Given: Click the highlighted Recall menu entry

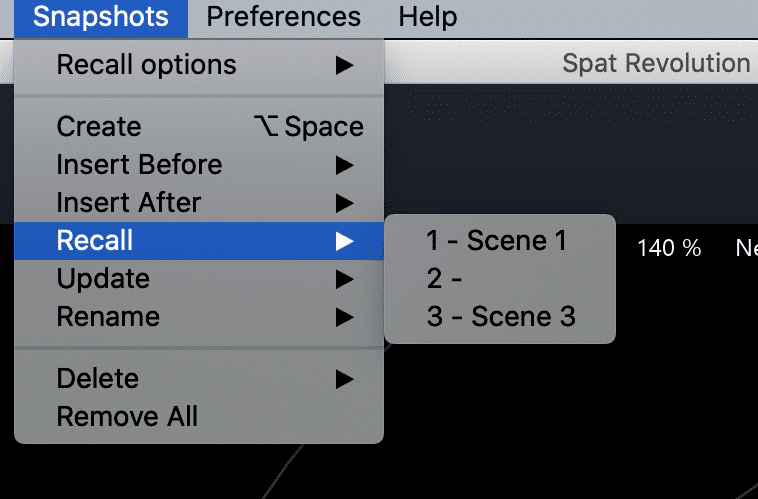Looking at the screenshot, I should click(x=95, y=241).
